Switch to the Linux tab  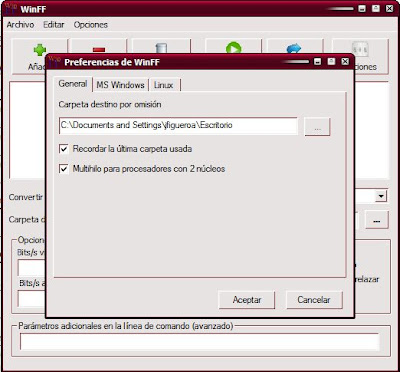164,85
